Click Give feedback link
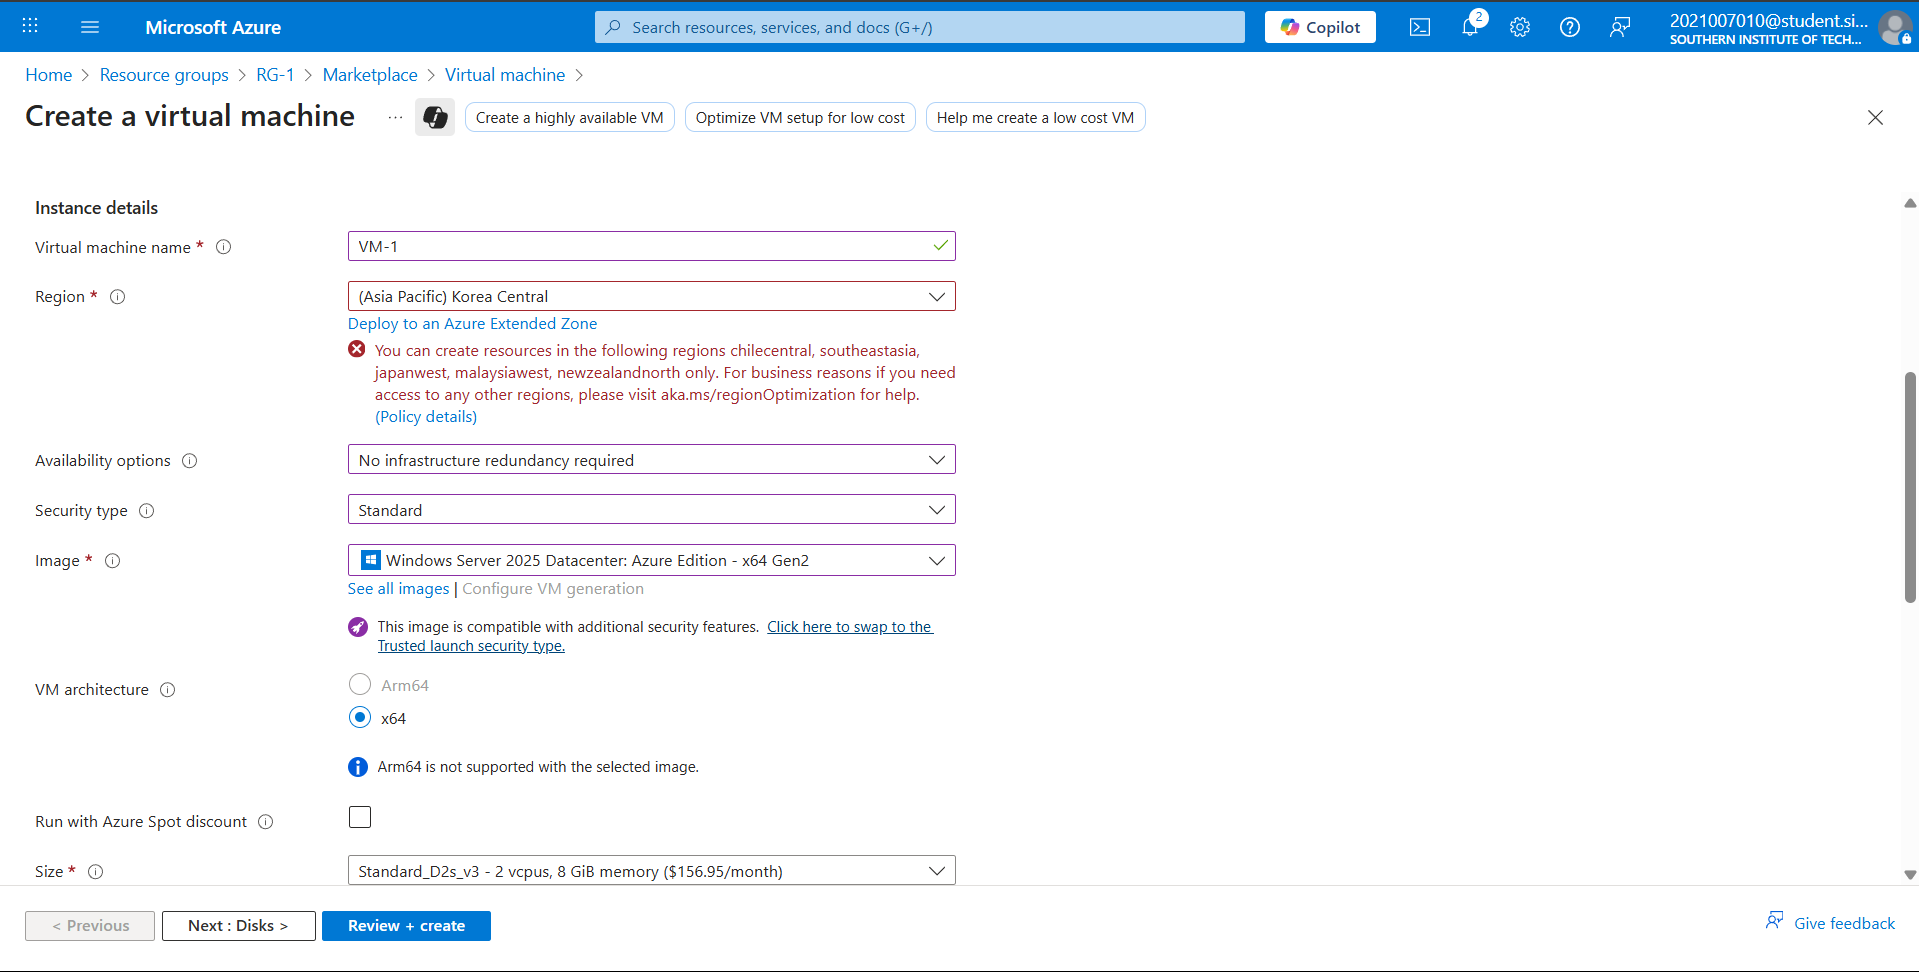The image size is (1919, 972). 1830,923
